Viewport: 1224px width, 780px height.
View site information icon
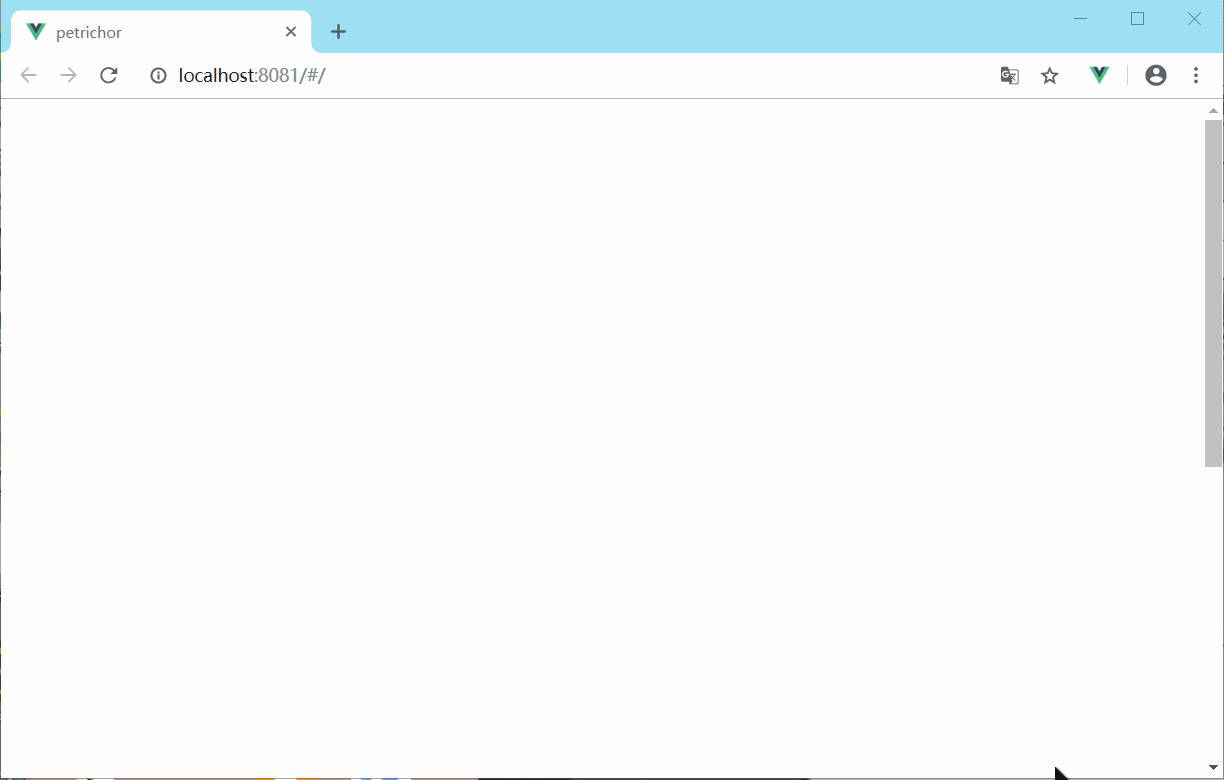coord(158,75)
